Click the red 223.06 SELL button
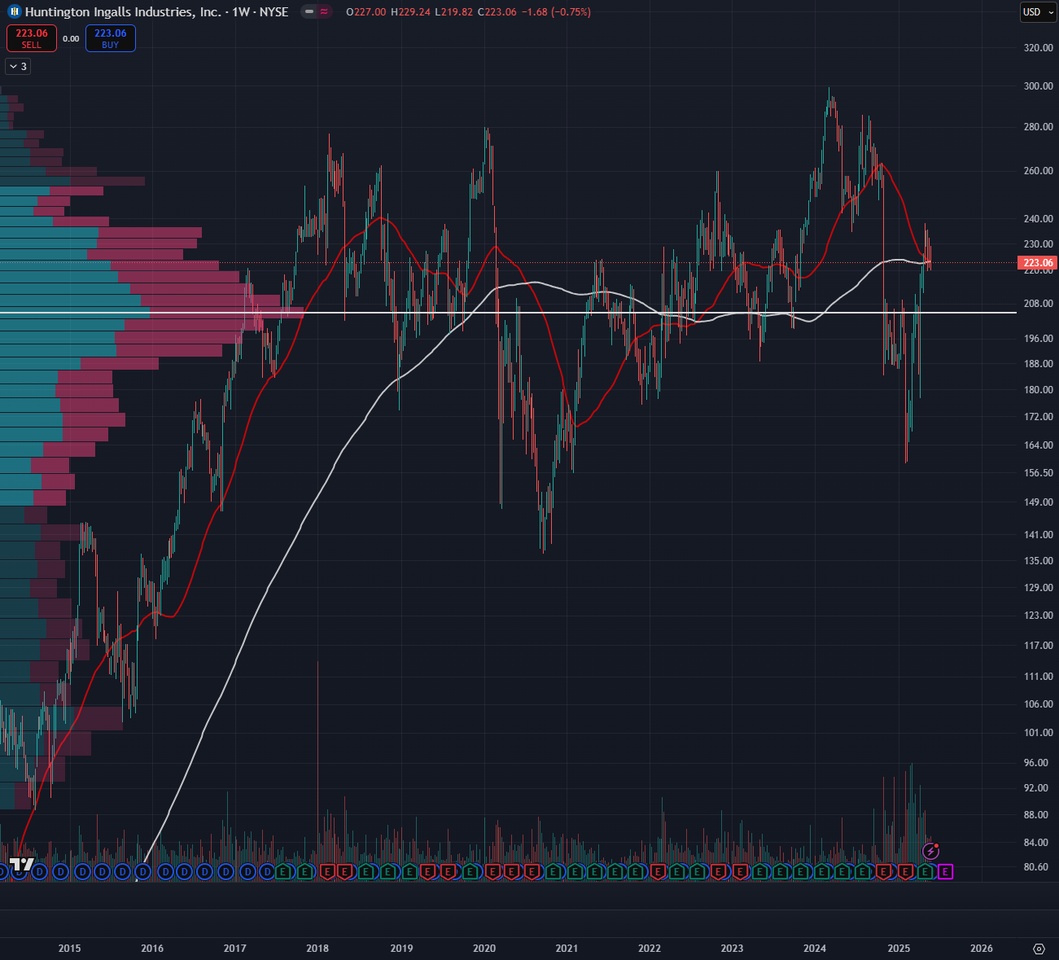This screenshot has width=1059, height=960. point(31,39)
